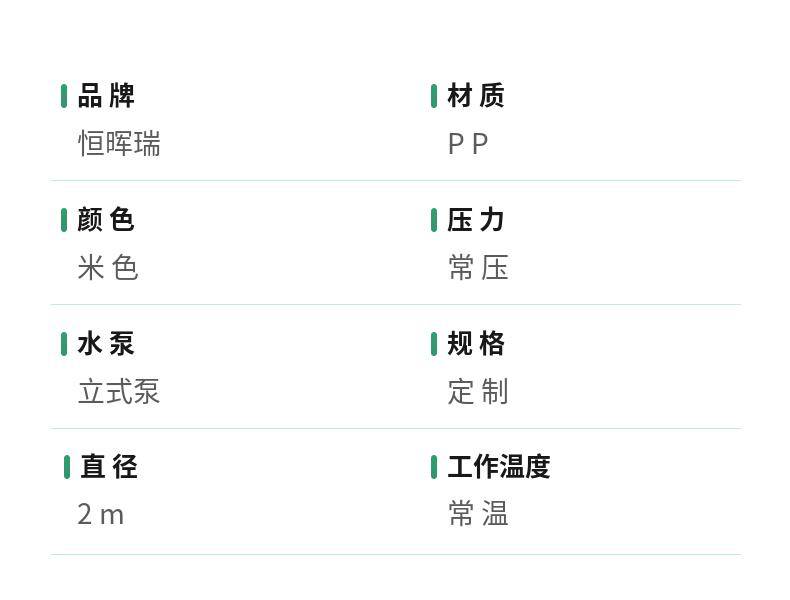Click the diameter value 2m
This screenshot has height=600, width=790.
(101, 515)
